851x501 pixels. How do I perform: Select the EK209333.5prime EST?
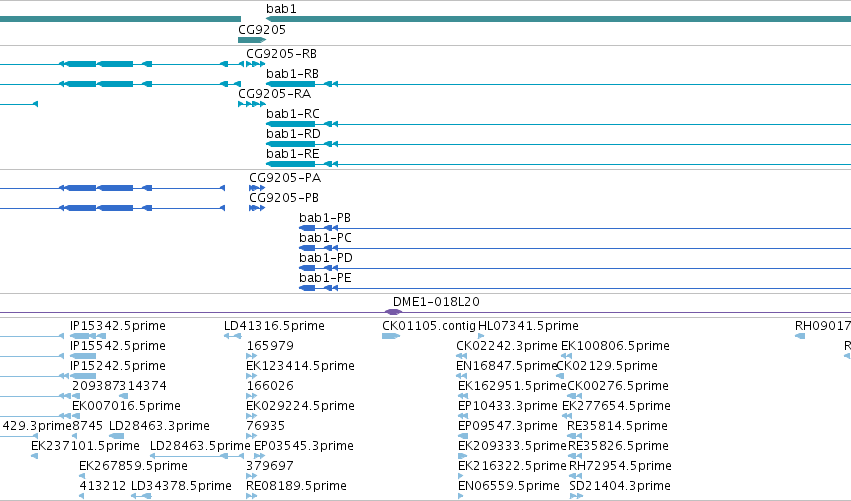(x=512, y=447)
